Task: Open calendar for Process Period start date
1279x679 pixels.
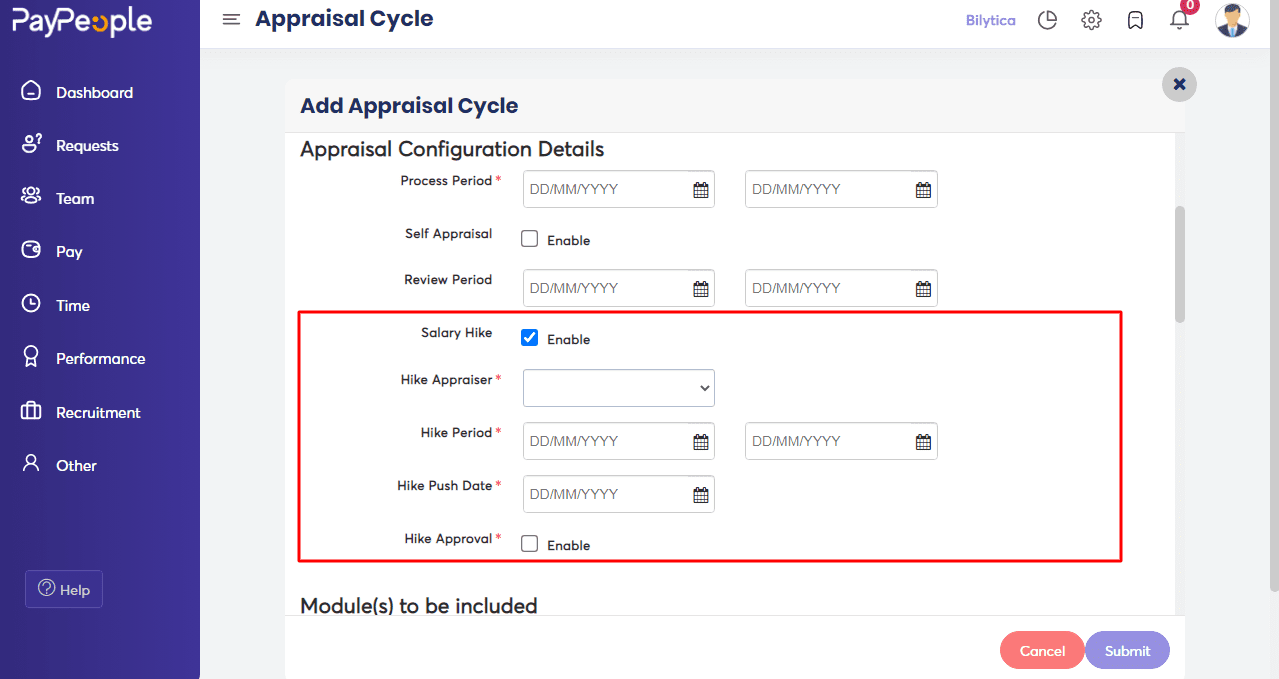Action: (701, 189)
